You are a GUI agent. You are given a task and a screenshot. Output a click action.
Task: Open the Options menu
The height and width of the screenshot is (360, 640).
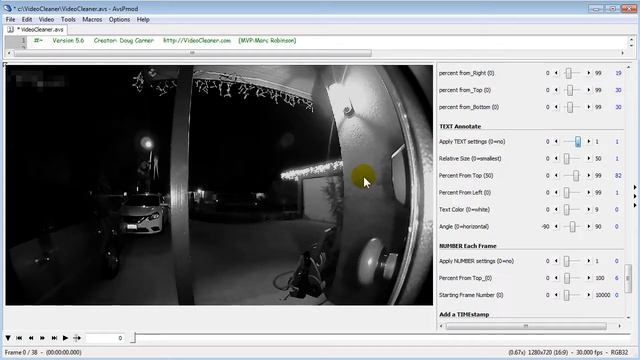click(x=119, y=19)
